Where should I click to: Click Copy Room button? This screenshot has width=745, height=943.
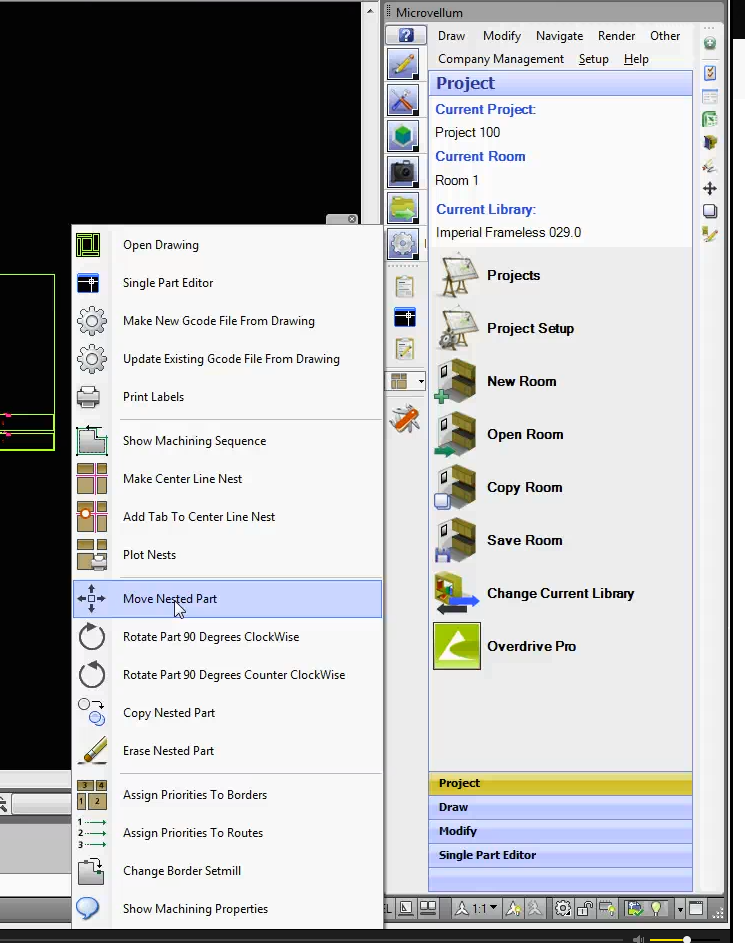click(524, 487)
